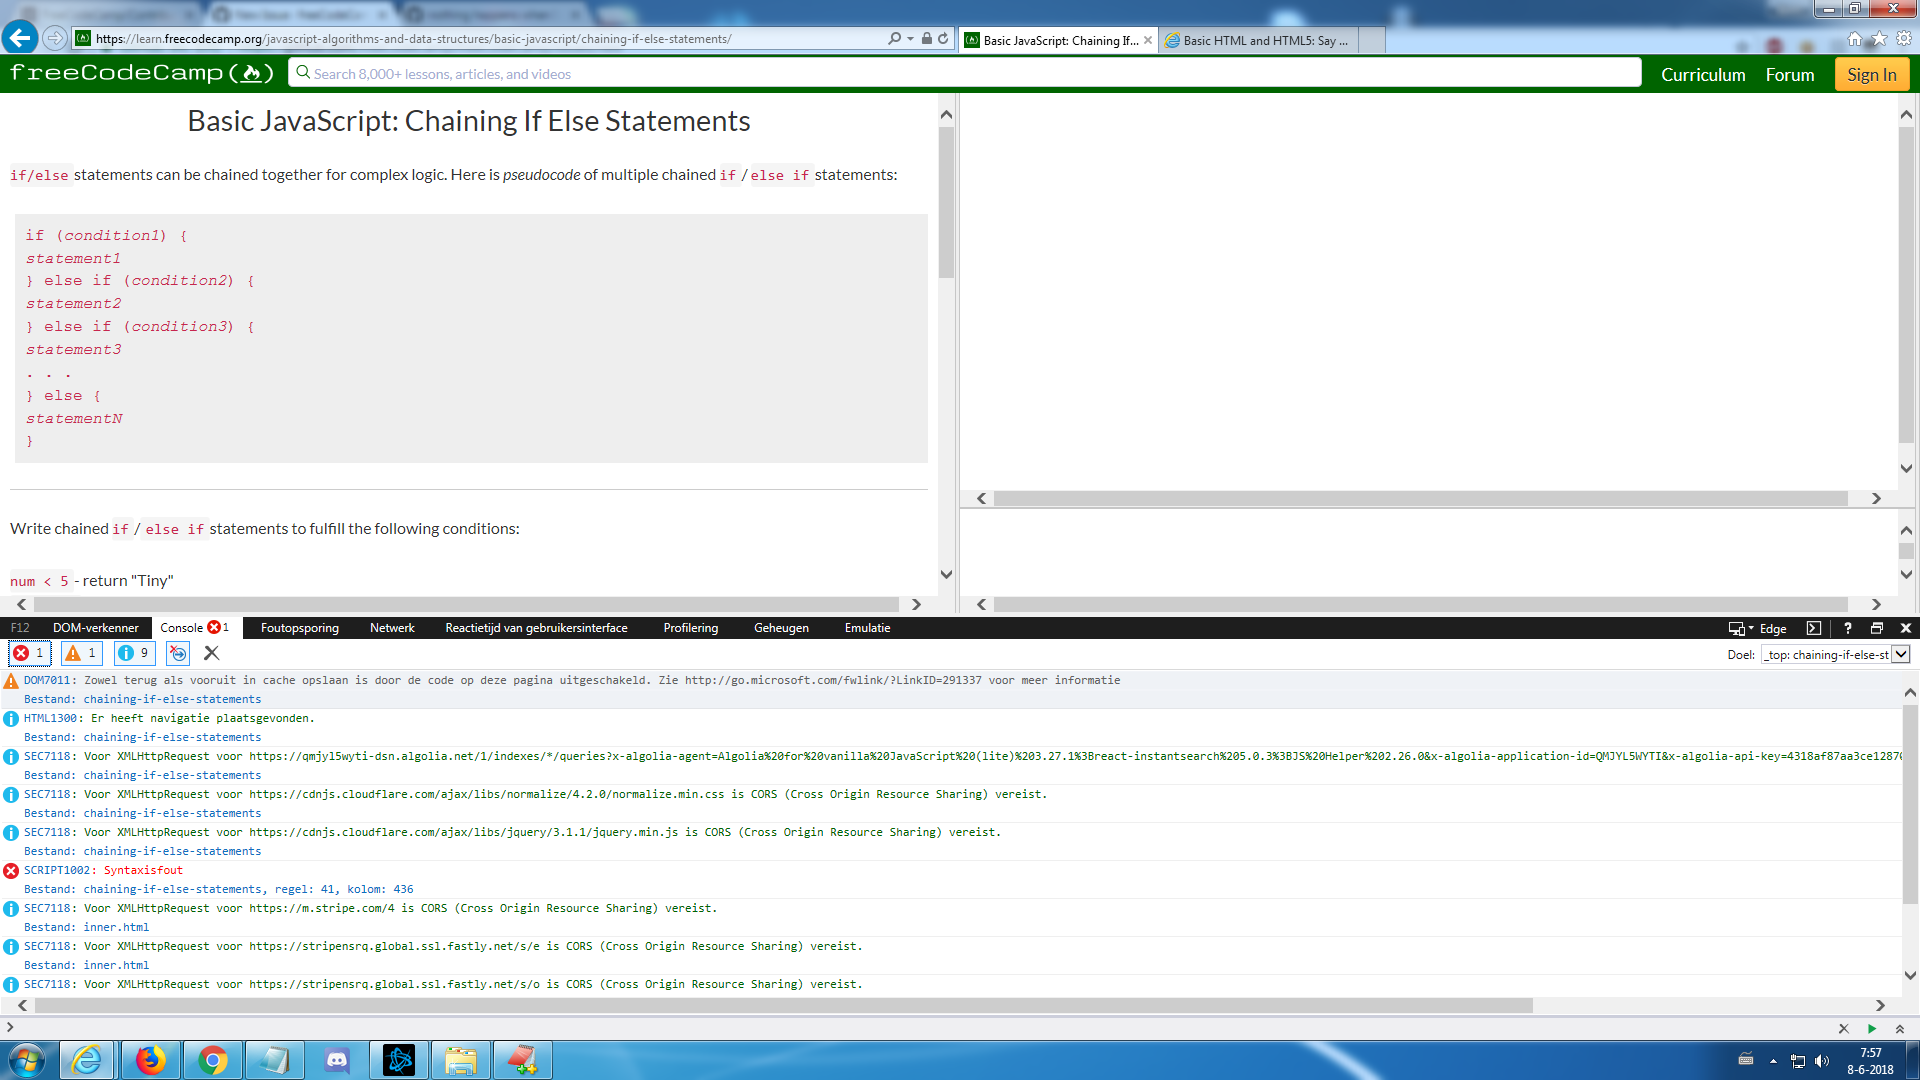Toggle warning messages filter in Console
Image resolution: width=1920 pixels, height=1080 pixels.
tap(81, 653)
